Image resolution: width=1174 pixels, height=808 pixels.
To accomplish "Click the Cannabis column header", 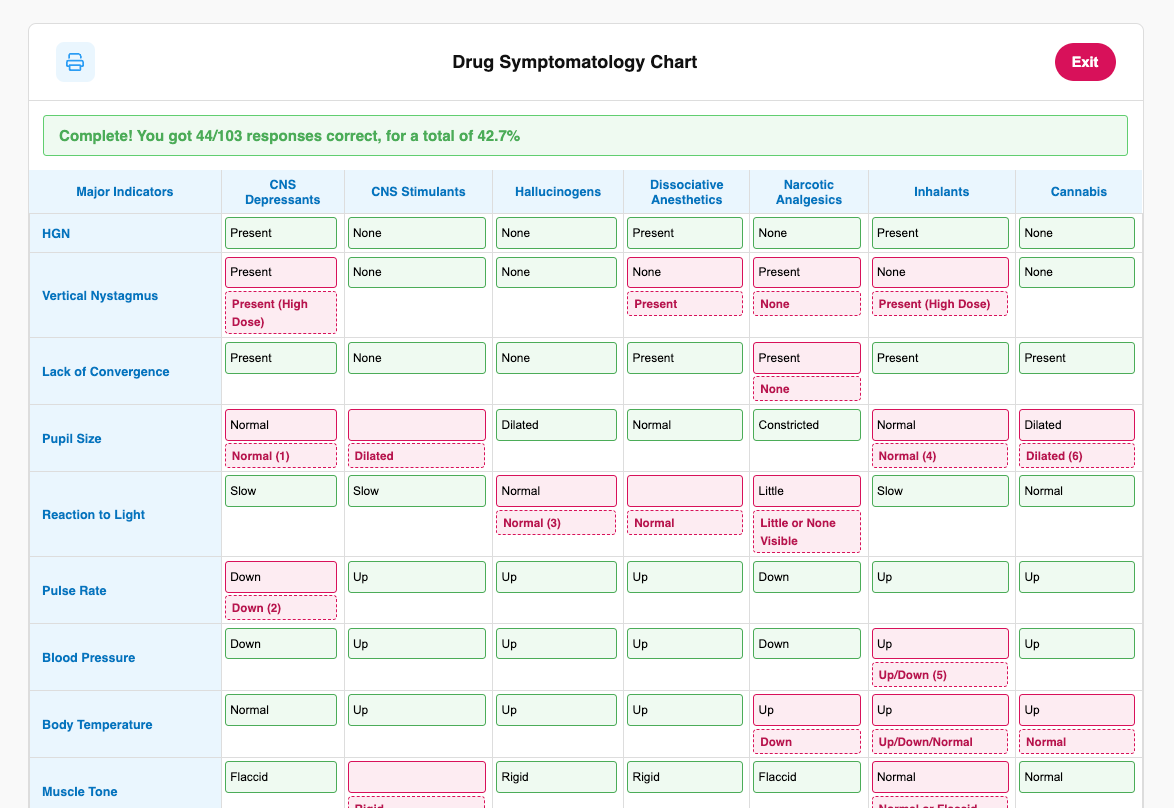I will [1078, 191].
